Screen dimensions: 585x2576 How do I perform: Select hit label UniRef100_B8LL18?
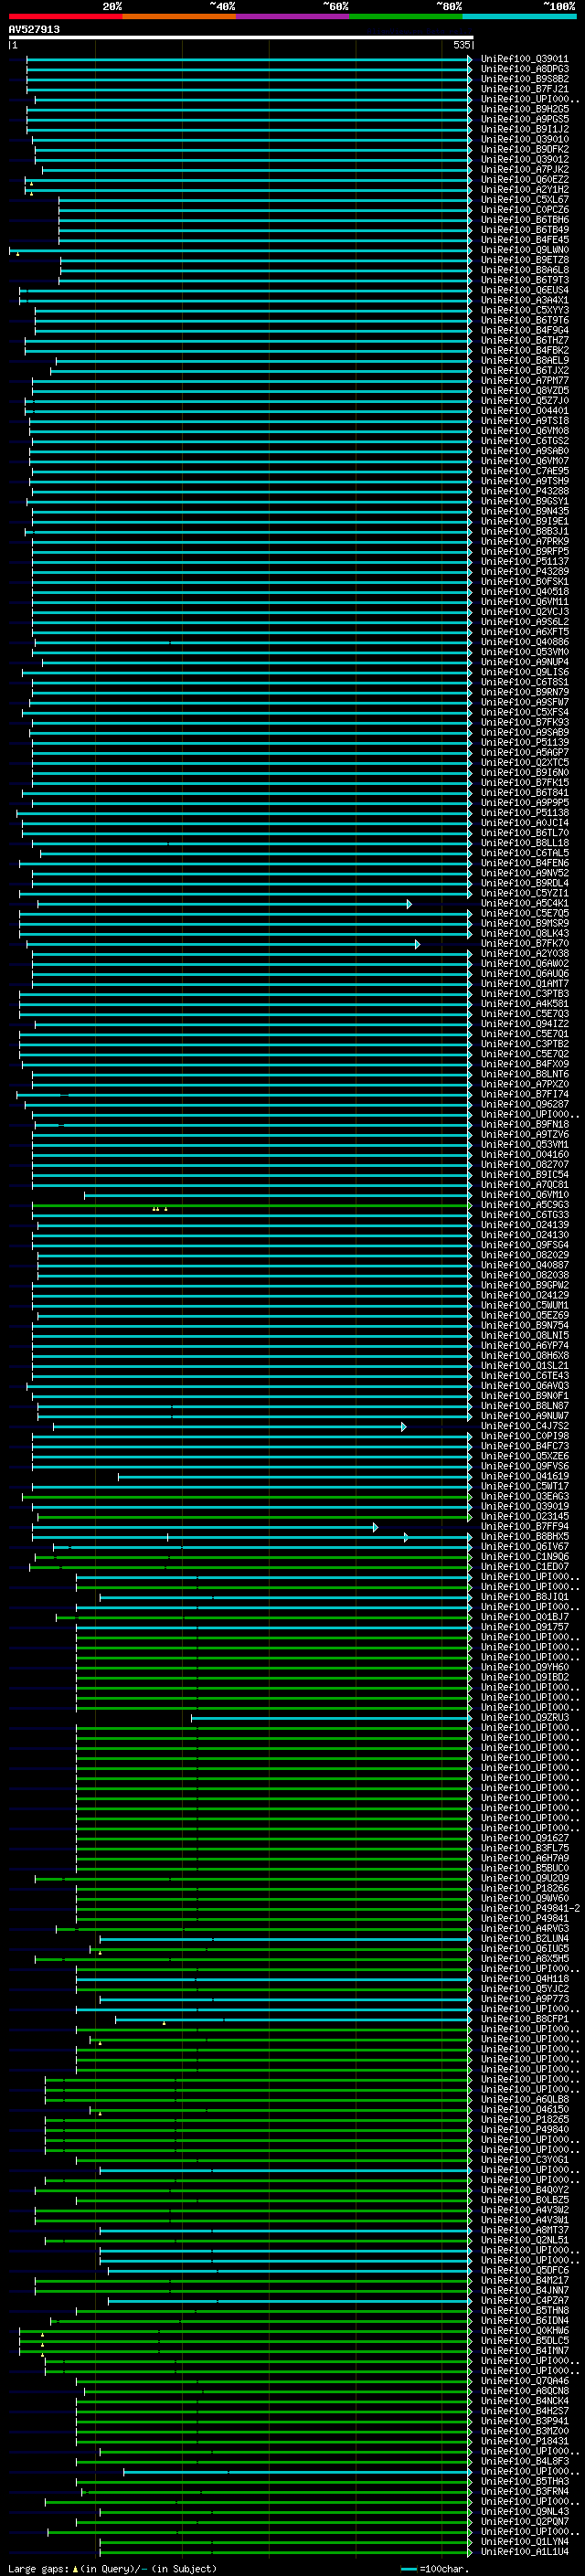tap(525, 843)
